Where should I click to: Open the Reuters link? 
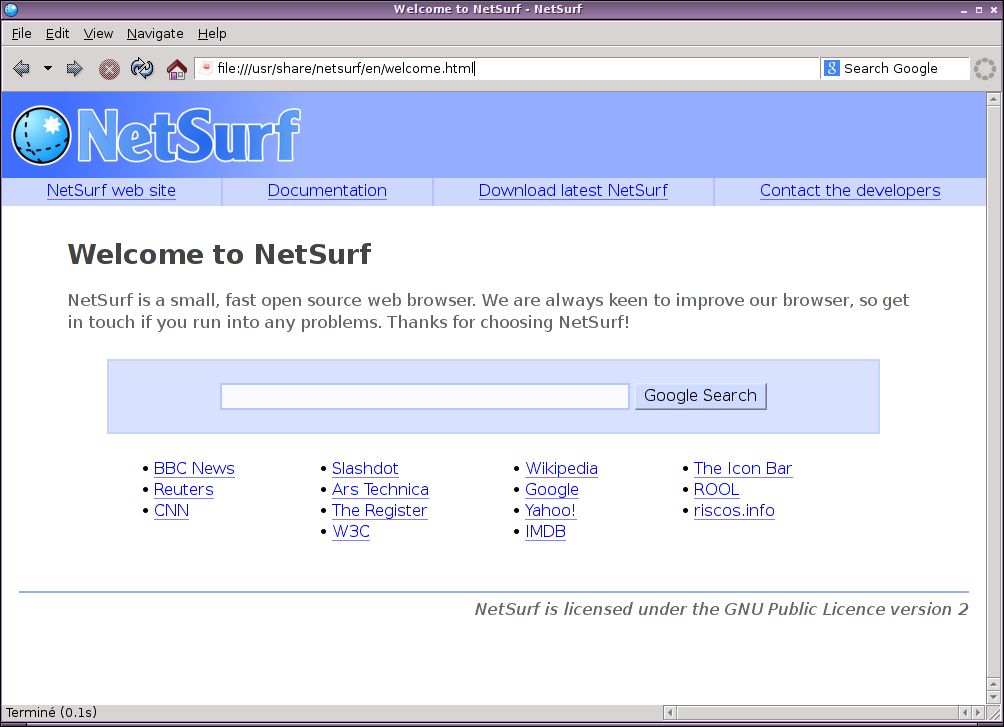[184, 489]
